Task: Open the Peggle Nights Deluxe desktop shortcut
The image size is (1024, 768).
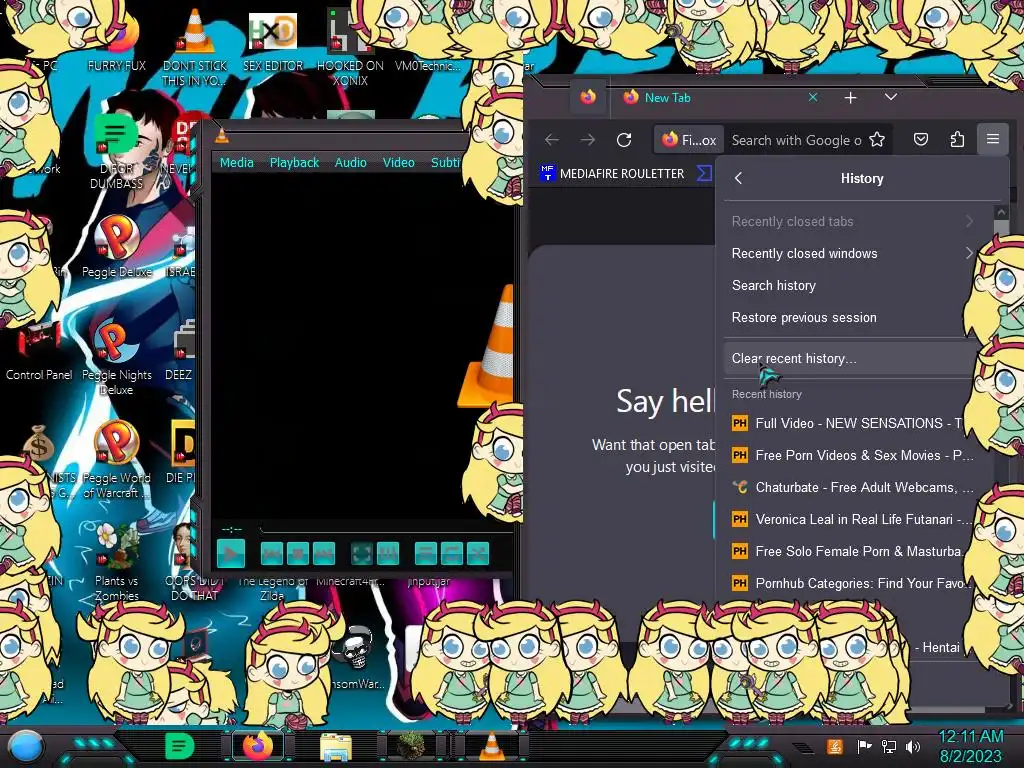Action: point(116,358)
